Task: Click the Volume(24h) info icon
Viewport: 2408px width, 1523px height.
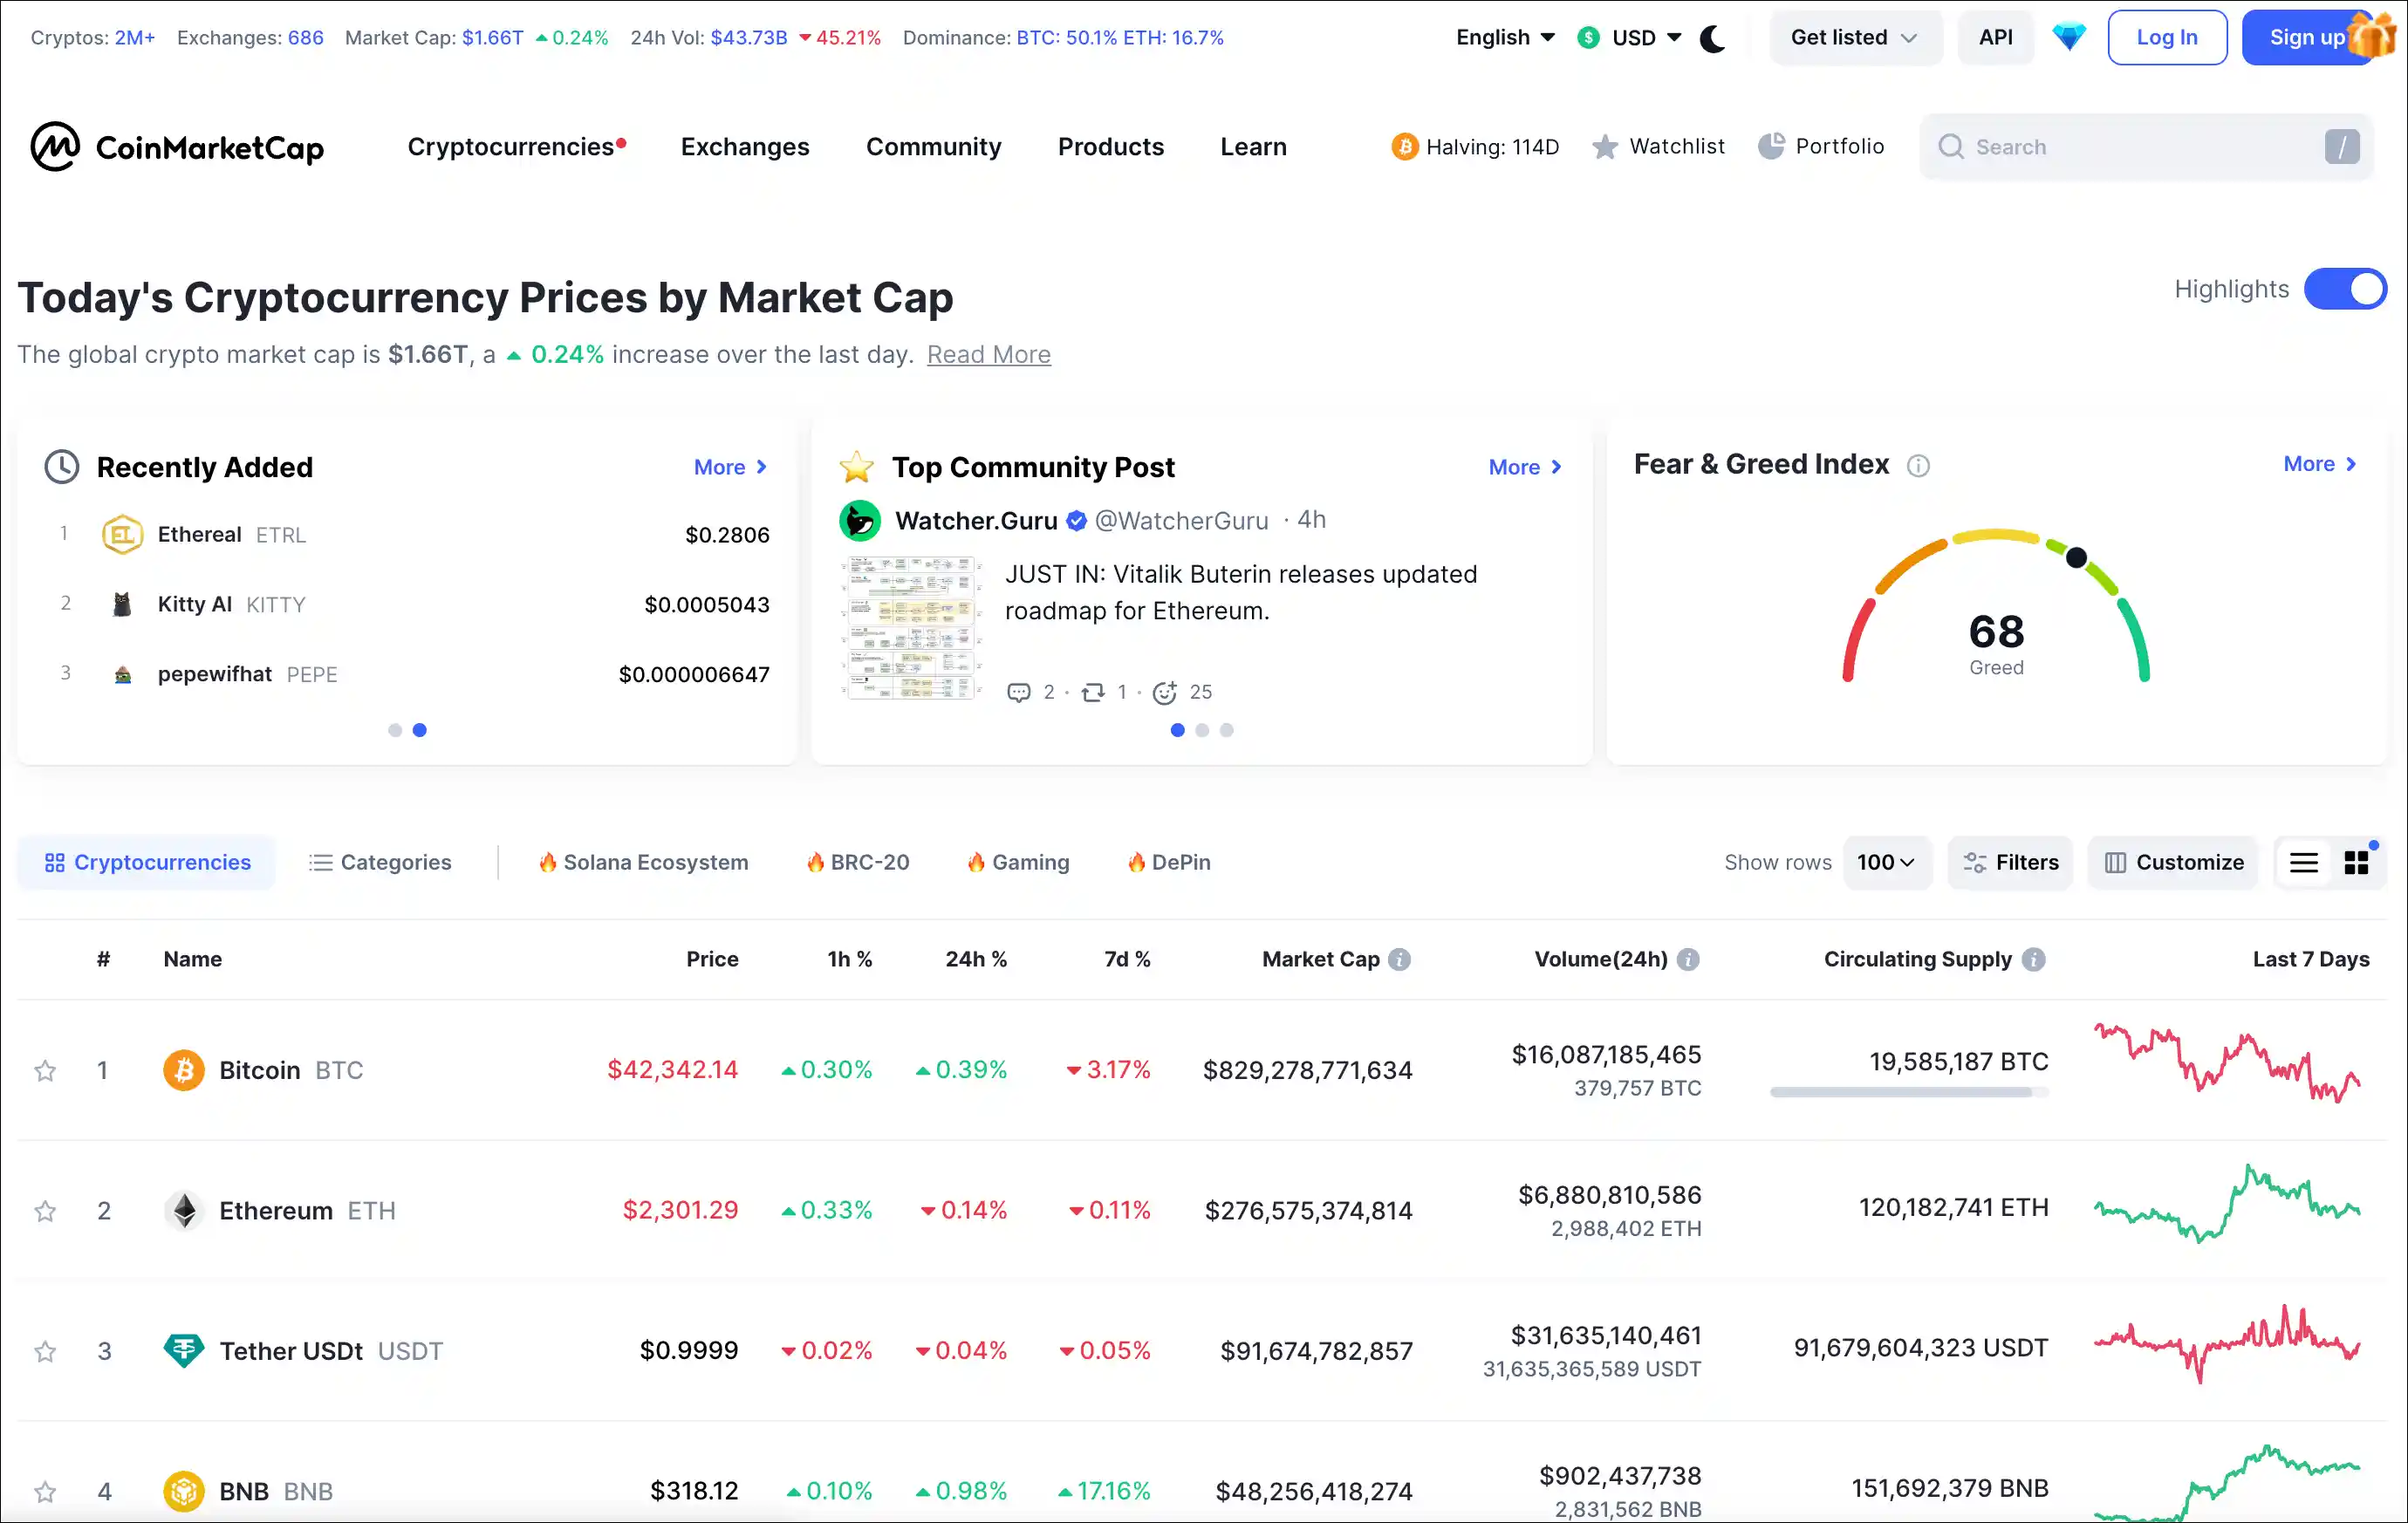Action: click(1688, 959)
